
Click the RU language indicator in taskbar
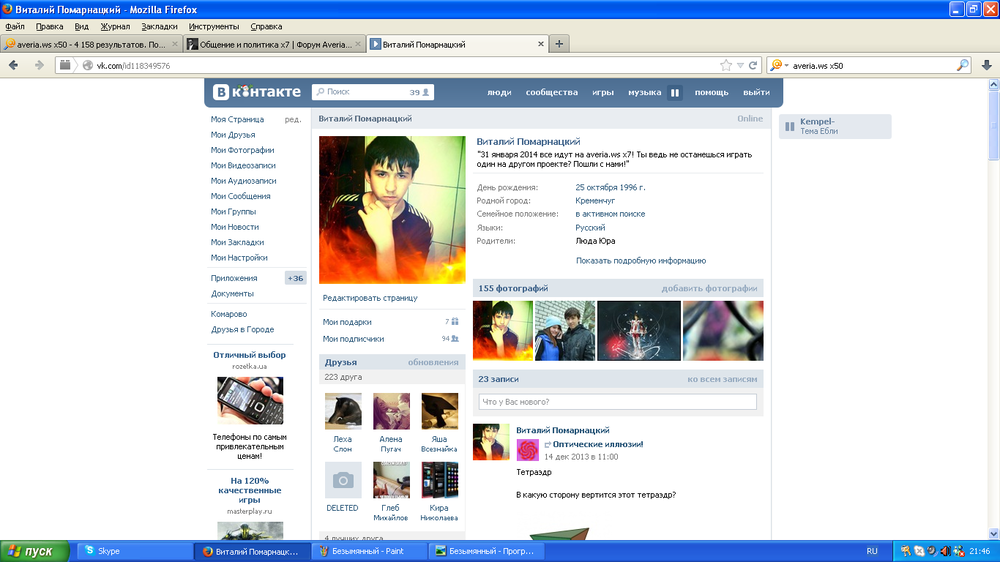pos(872,551)
